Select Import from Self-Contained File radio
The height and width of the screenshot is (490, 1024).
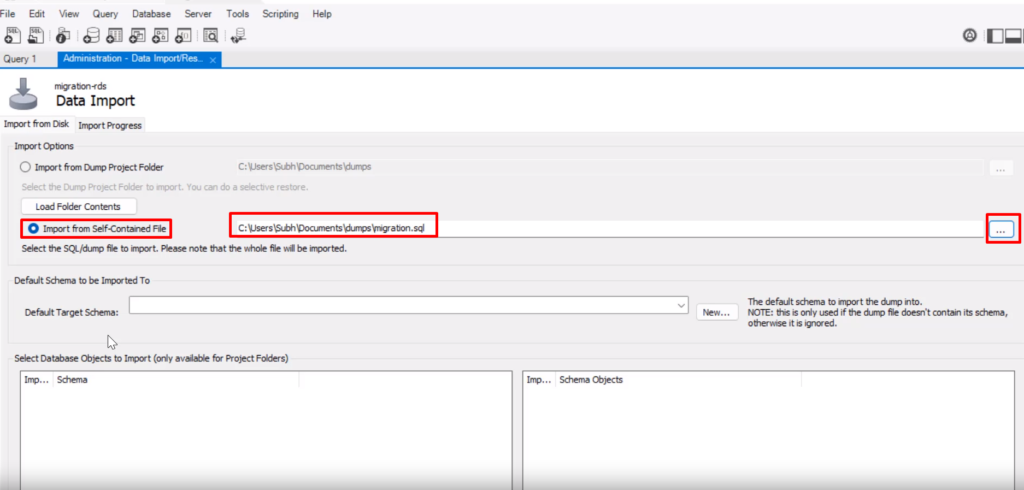33,229
